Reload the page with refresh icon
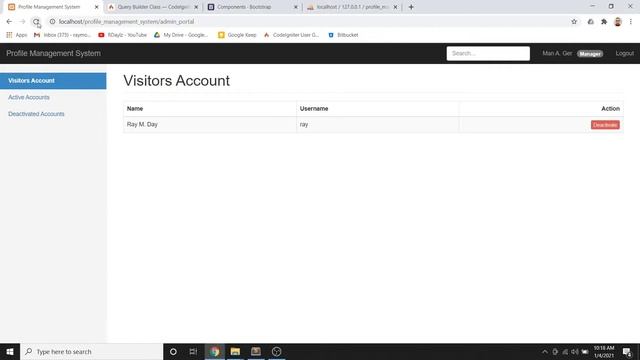Image resolution: width=640 pixels, height=360 pixels. pyautogui.click(x=36, y=22)
